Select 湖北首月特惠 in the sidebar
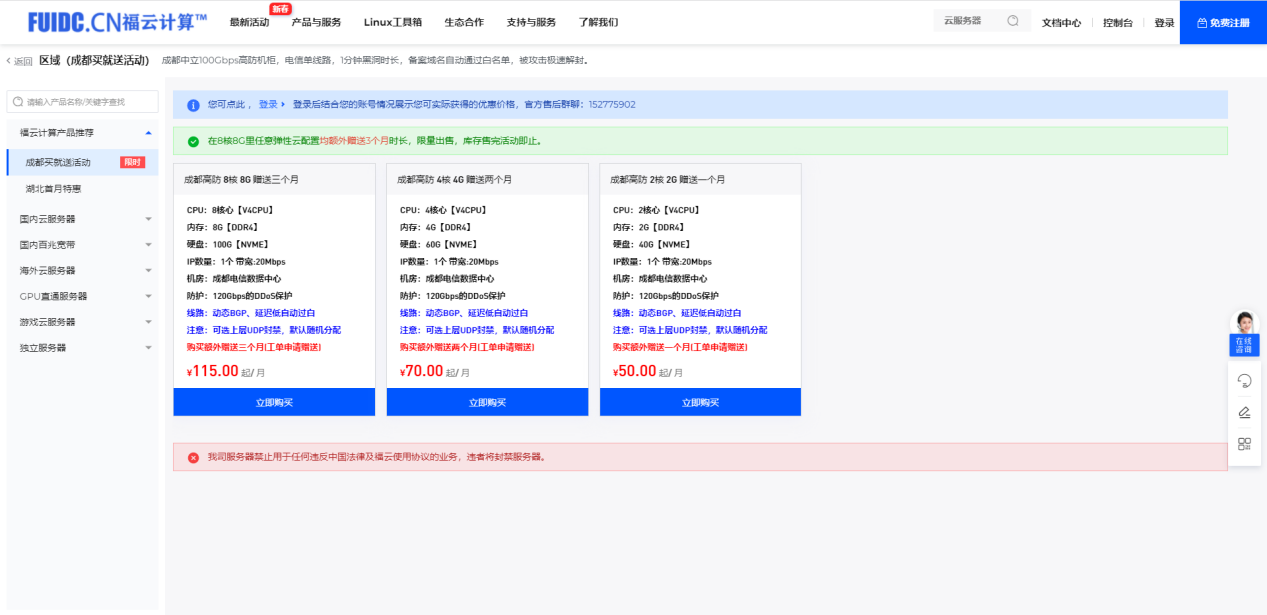Viewport: 1267px width, 615px height. [53, 188]
